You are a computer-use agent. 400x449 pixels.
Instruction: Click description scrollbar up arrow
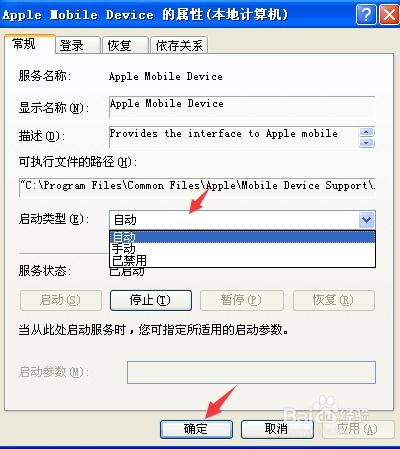[x=366, y=132]
